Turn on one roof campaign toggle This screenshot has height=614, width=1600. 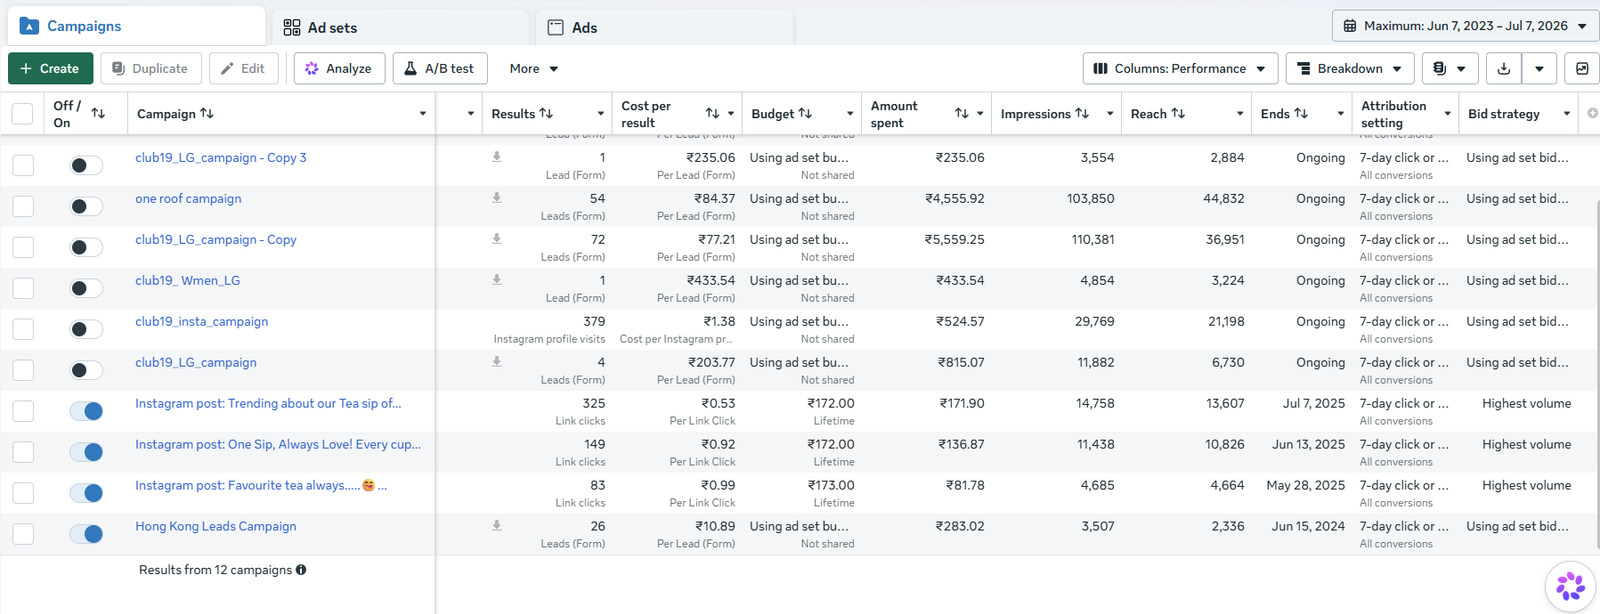coord(86,206)
